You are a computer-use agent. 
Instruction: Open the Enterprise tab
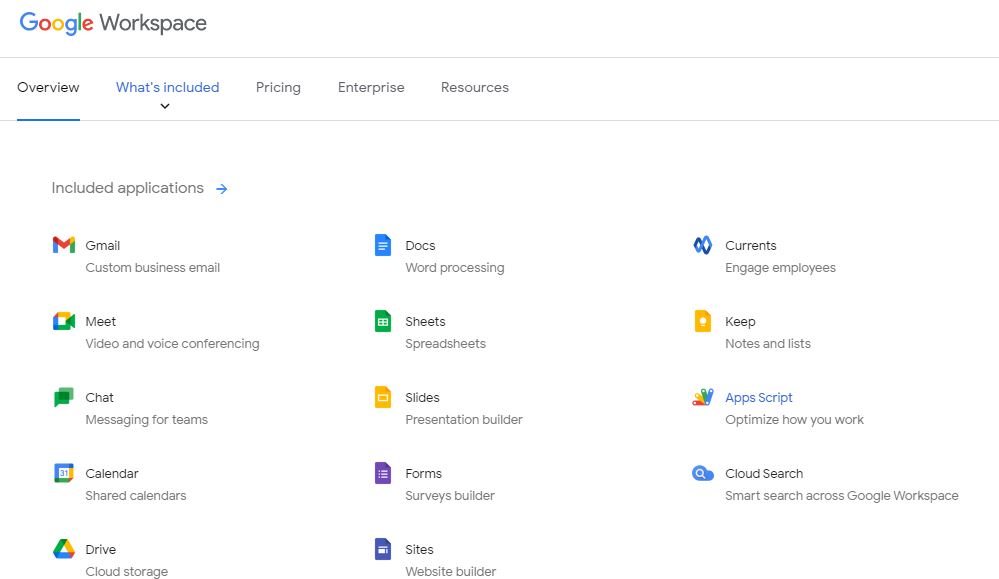click(371, 87)
